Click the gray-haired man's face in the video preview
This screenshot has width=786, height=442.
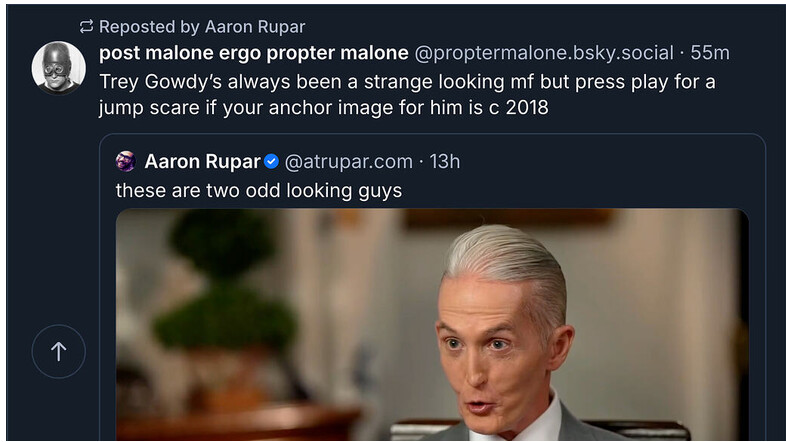tap(495, 351)
